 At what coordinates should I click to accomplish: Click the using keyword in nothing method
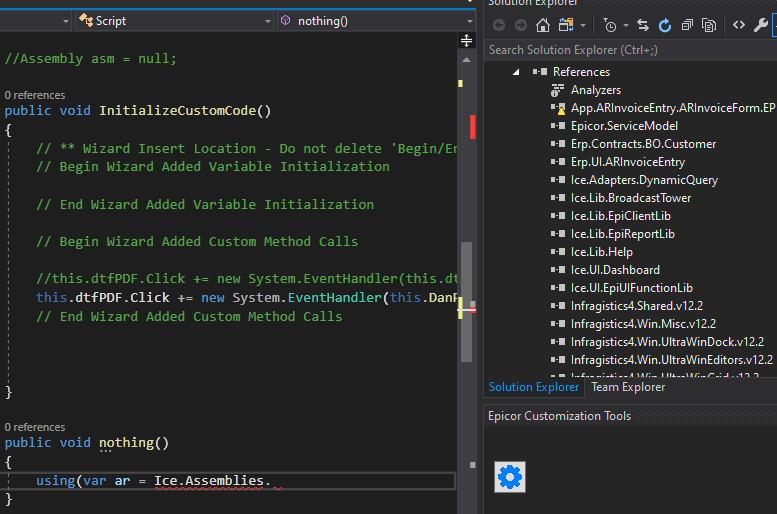[56, 481]
